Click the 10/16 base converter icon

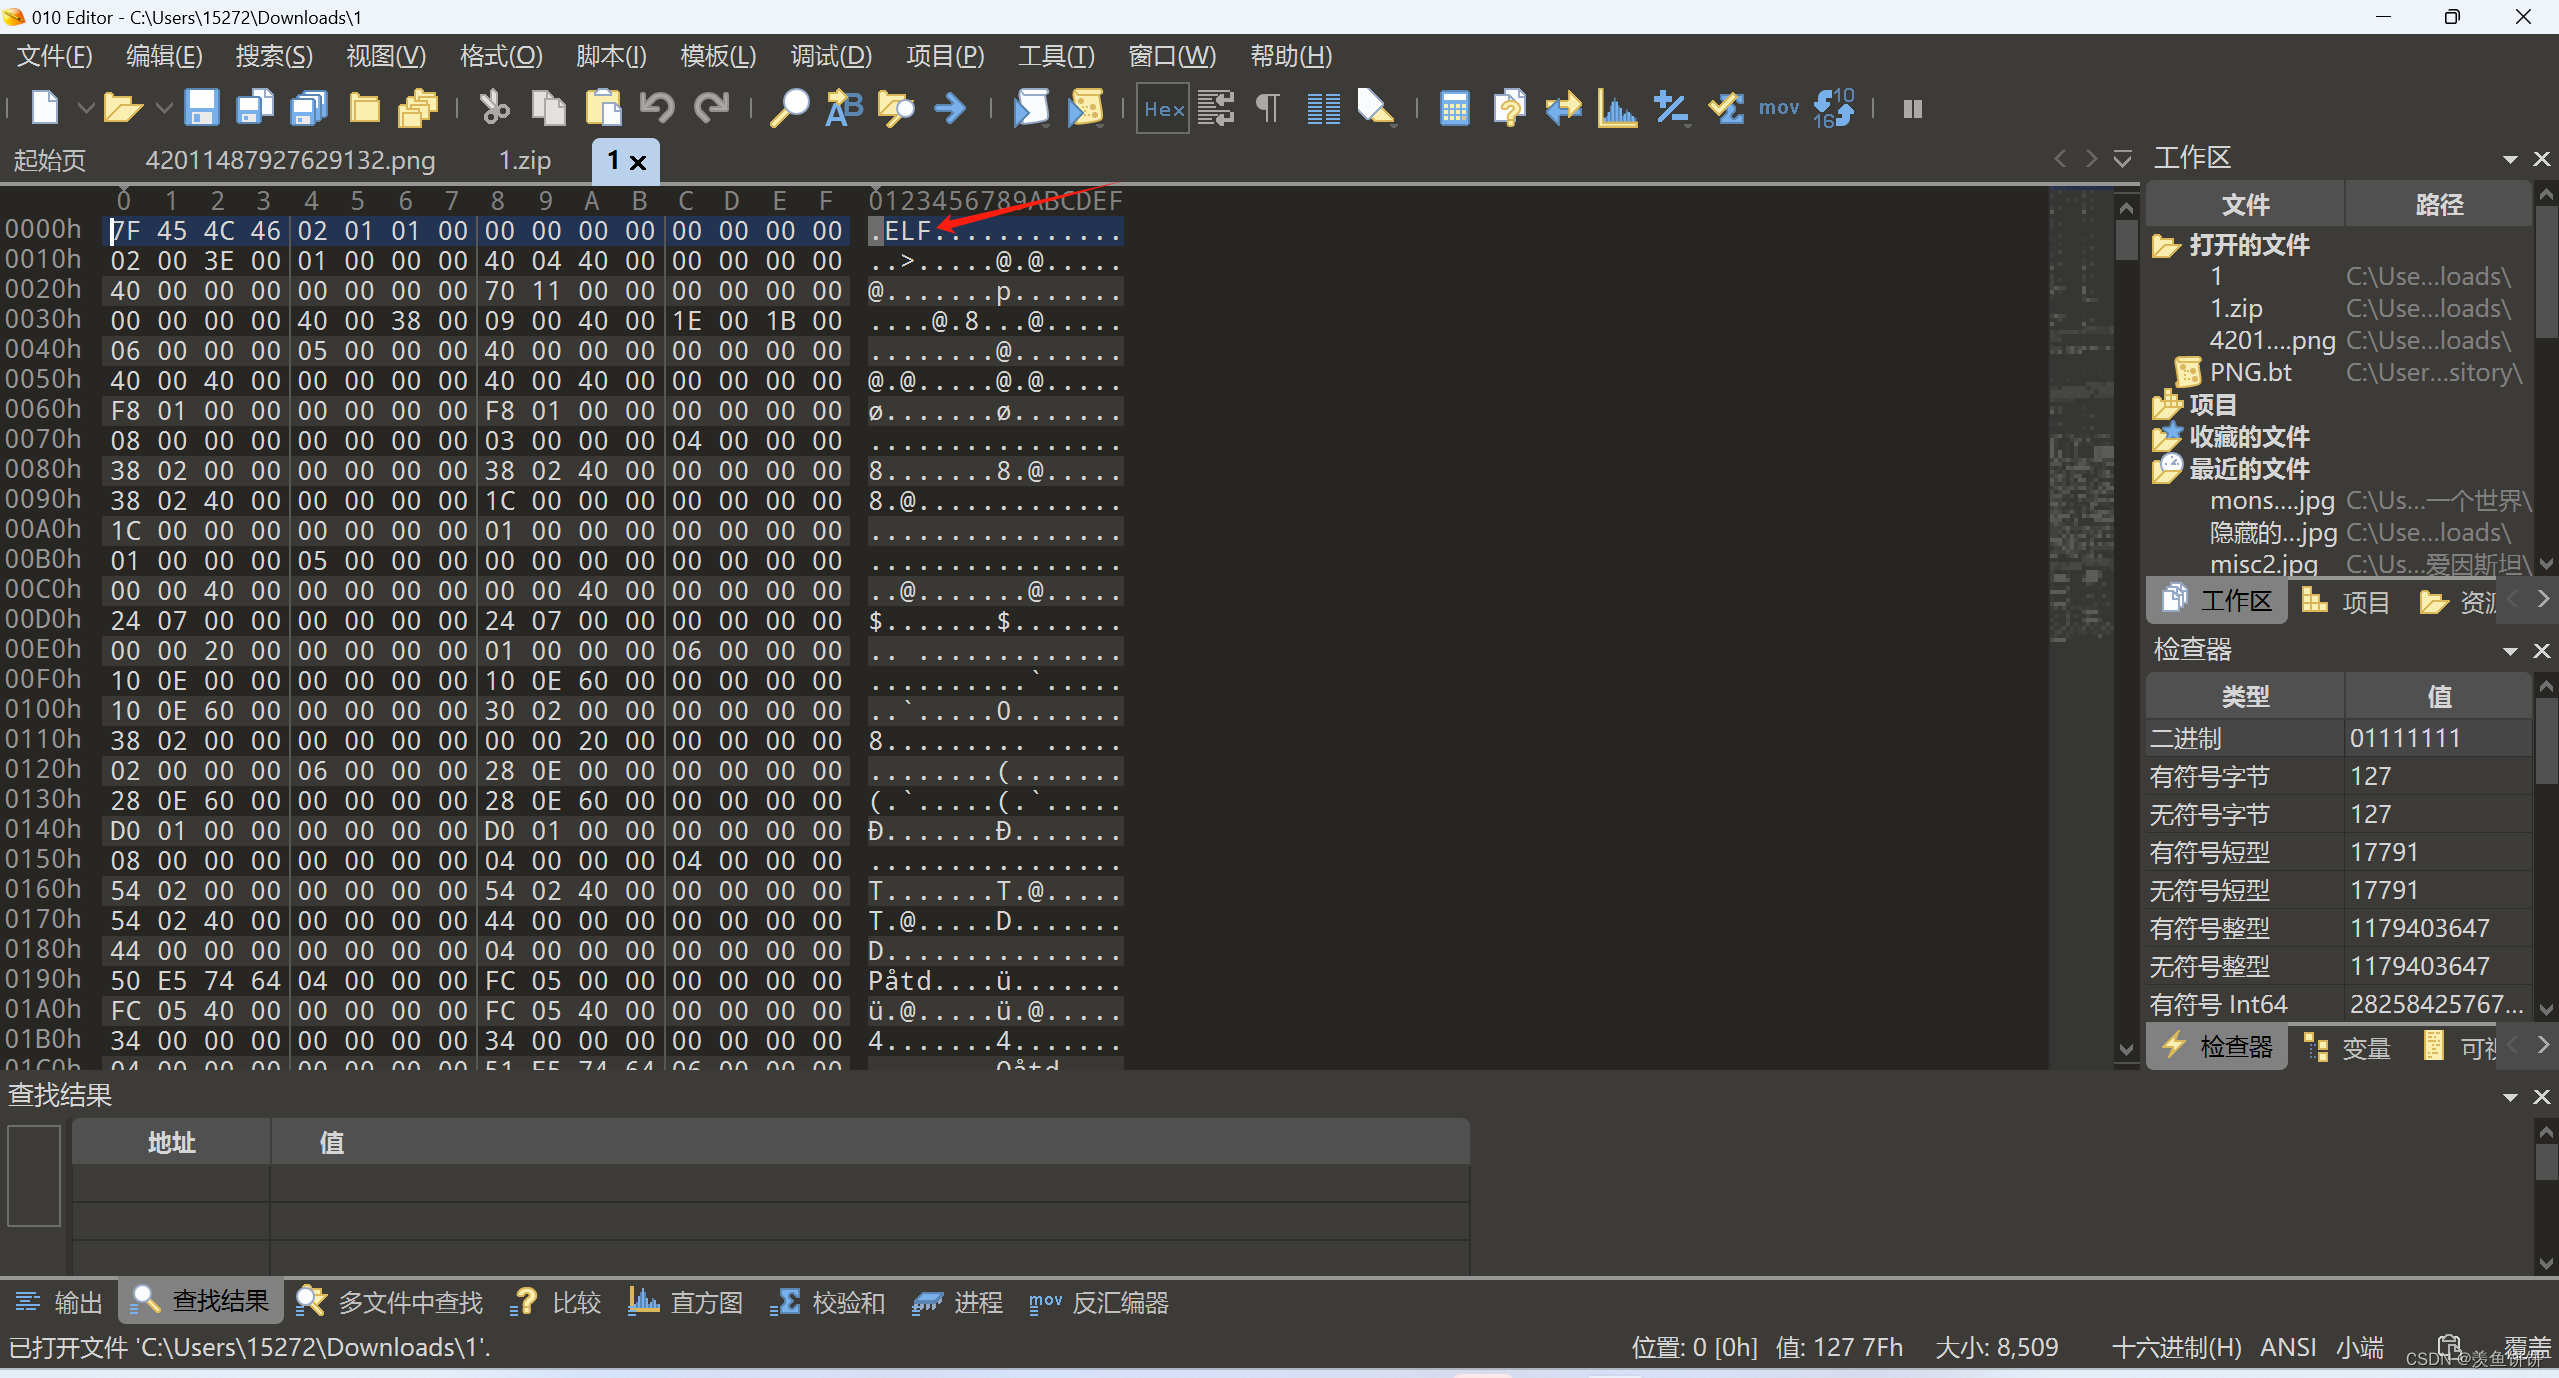(x=1836, y=108)
